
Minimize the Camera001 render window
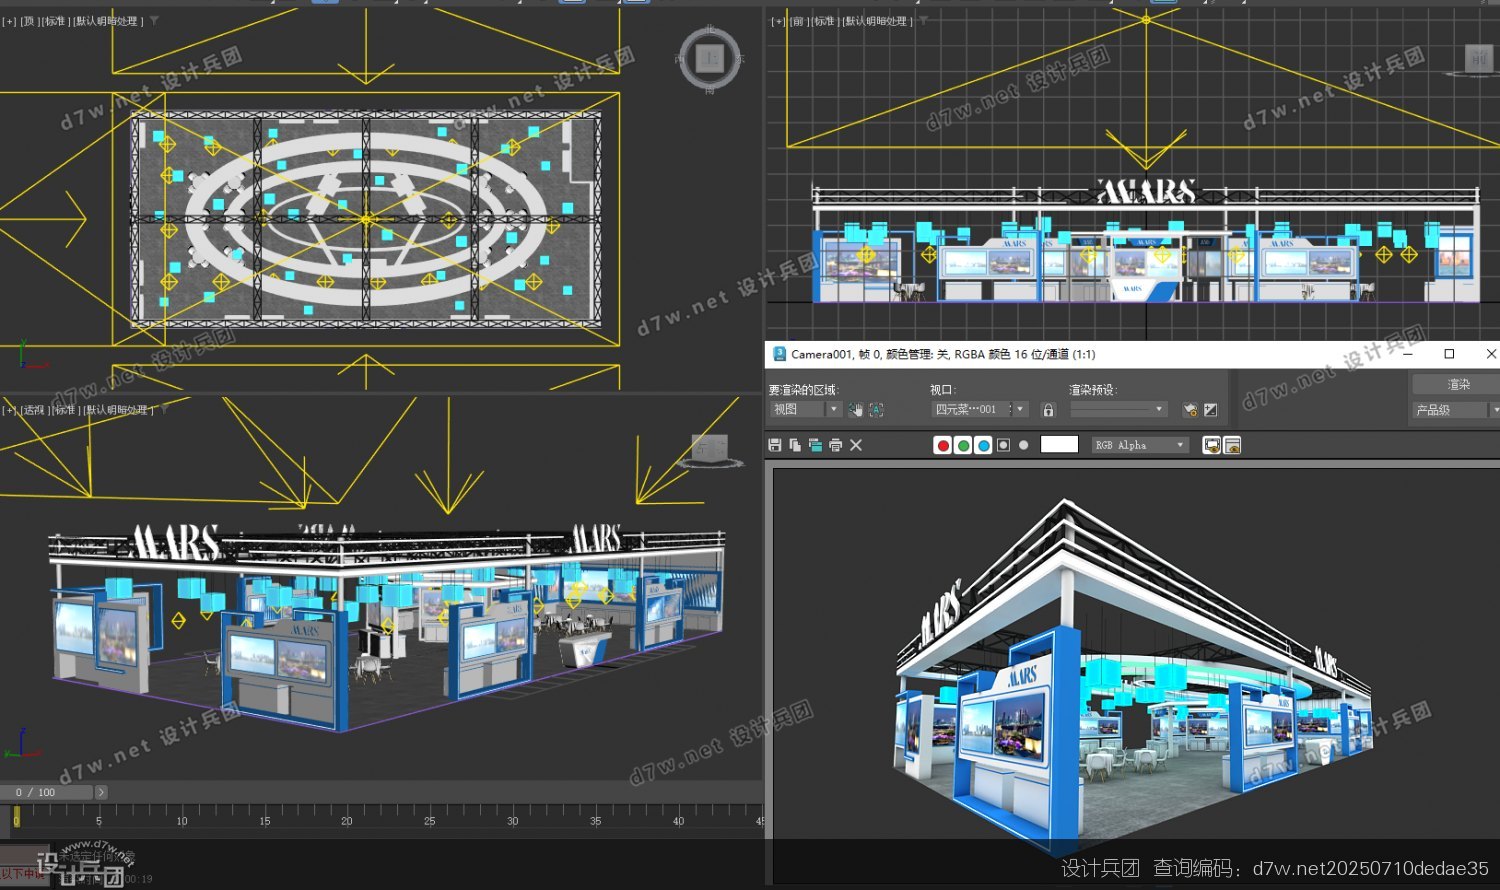(x=1408, y=354)
